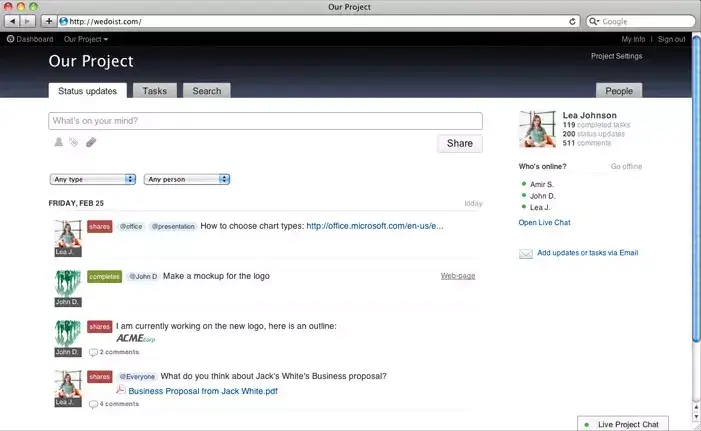Viewport: 701px width, 431px height.
Task: Go to Dashboard in the top navigation
Action: point(34,39)
